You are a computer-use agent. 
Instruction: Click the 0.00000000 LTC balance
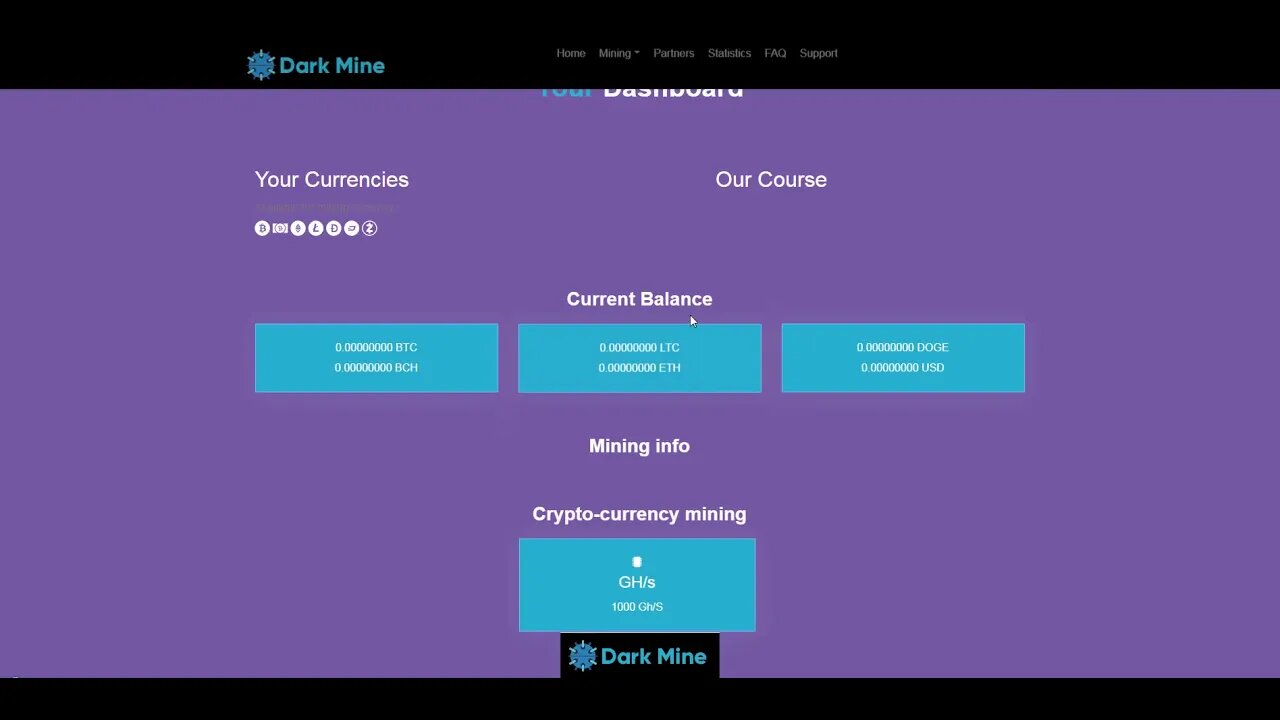639,347
